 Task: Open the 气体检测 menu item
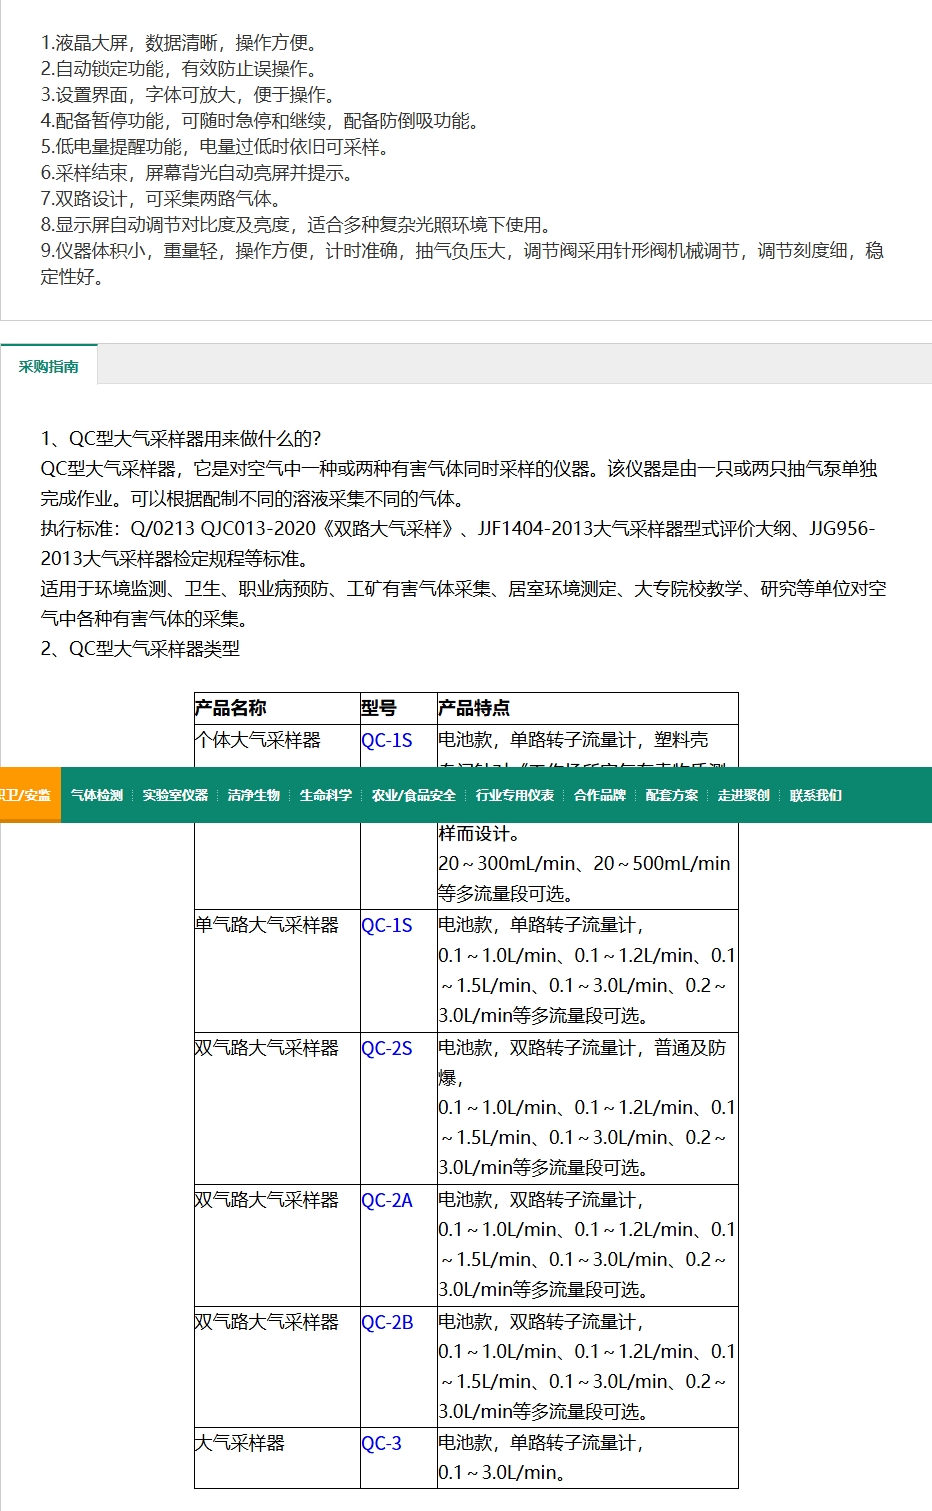click(97, 795)
